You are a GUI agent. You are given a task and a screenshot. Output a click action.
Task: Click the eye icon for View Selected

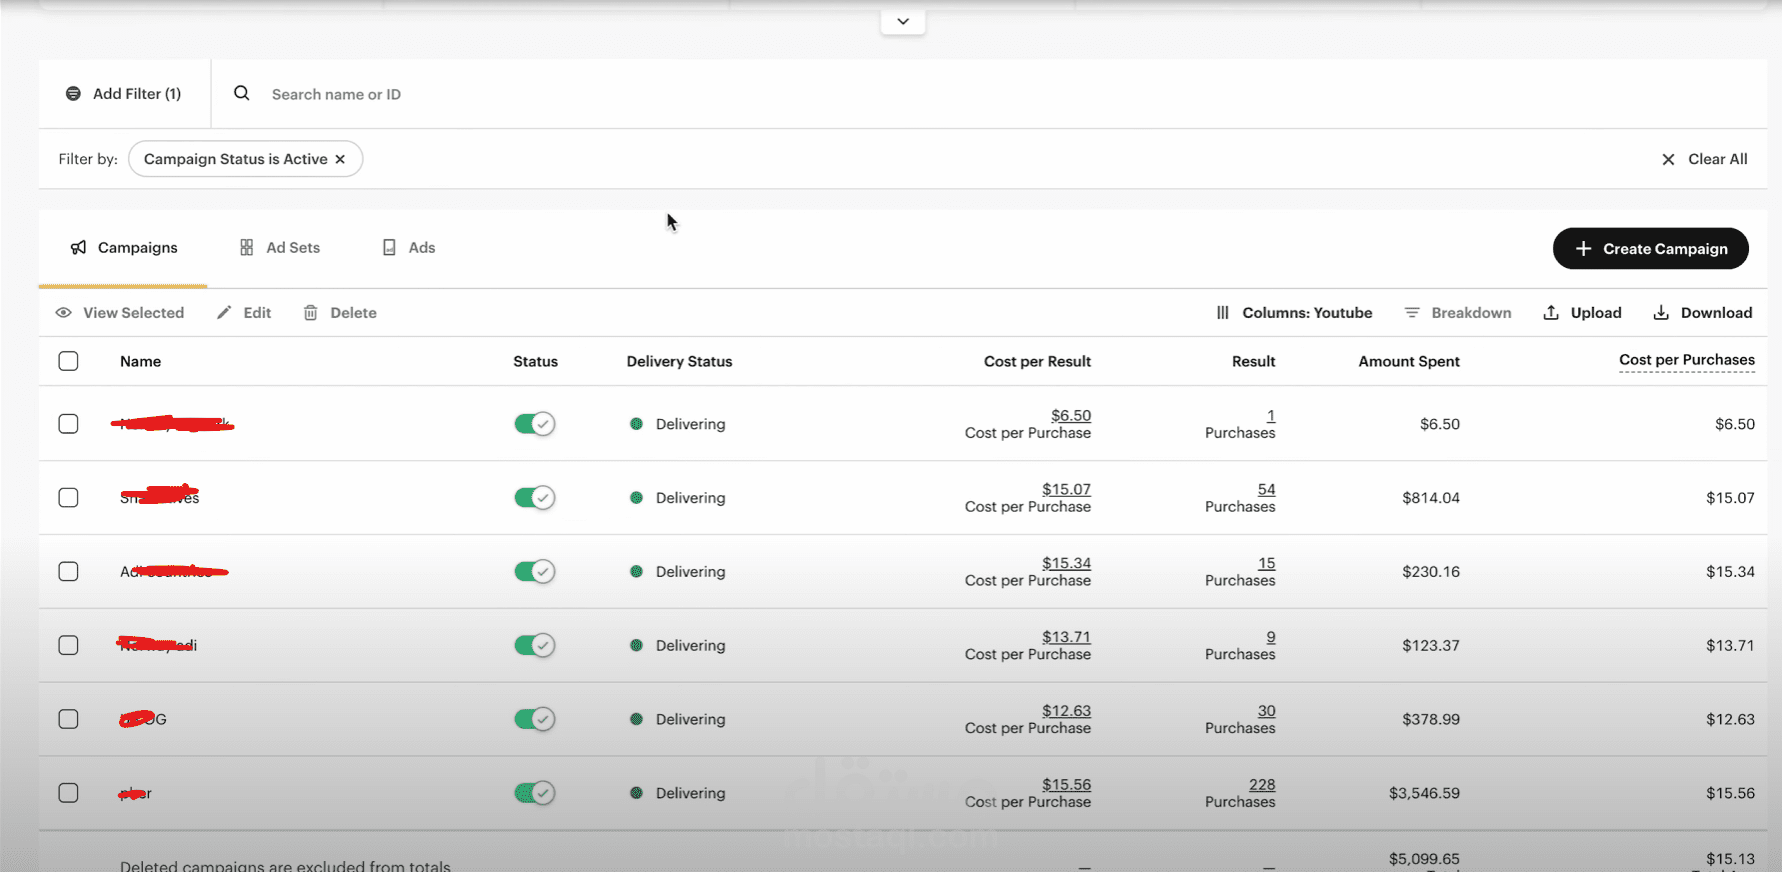pyautogui.click(x=64, y=313)
